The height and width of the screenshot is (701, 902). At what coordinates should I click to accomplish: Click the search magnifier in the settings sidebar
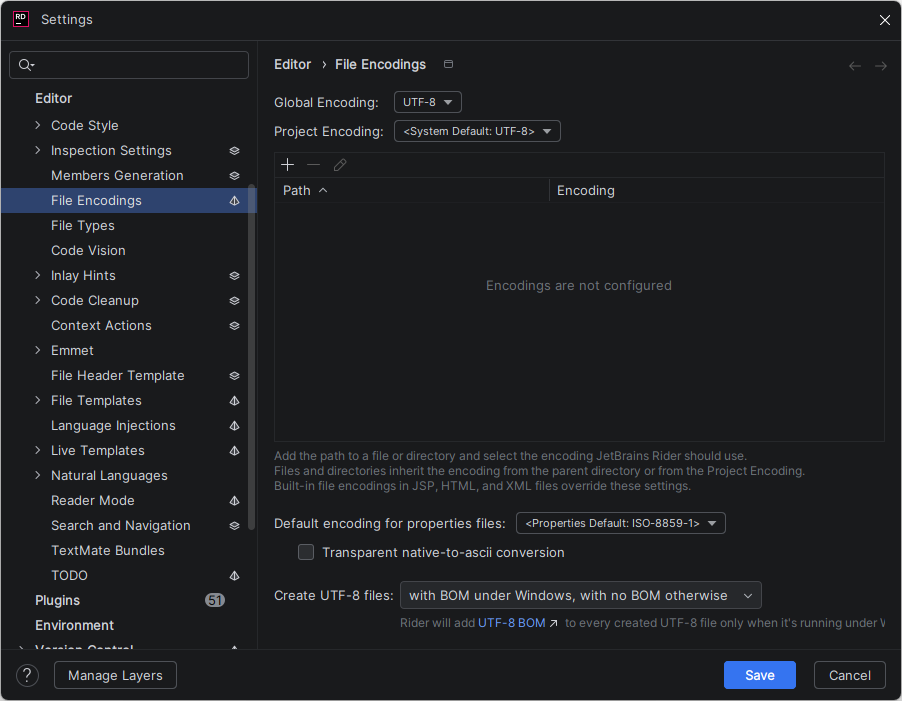point(27,64)
